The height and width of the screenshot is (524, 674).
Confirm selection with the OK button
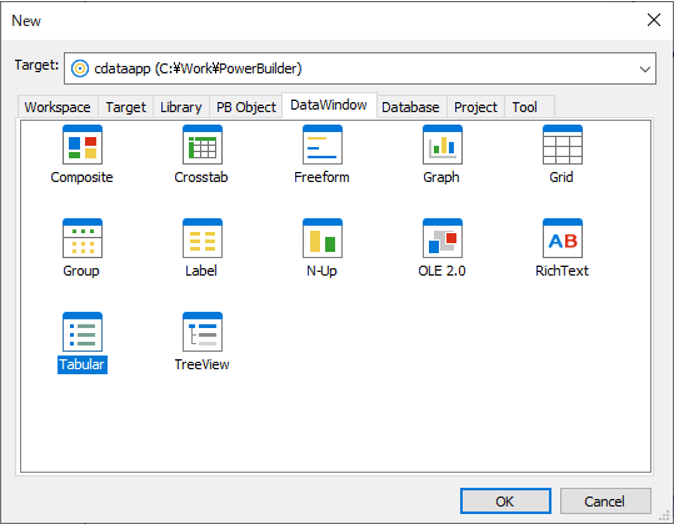pyautogui.click(x=505, y=501)
